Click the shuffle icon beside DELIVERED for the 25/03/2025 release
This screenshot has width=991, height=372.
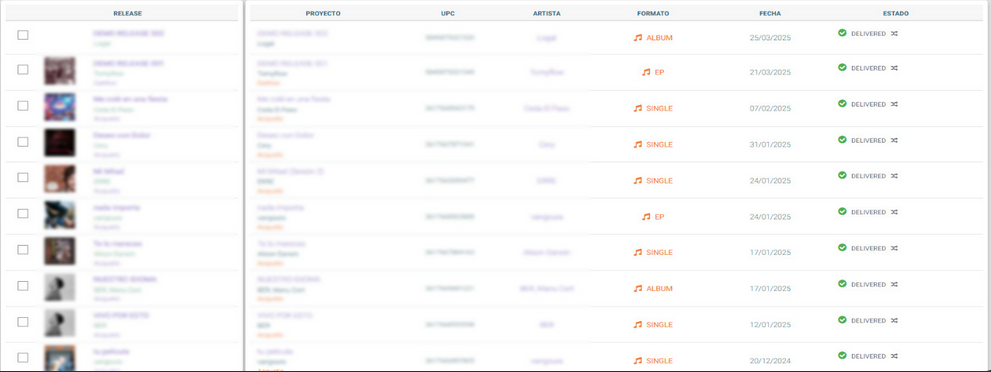pos(894,33)
